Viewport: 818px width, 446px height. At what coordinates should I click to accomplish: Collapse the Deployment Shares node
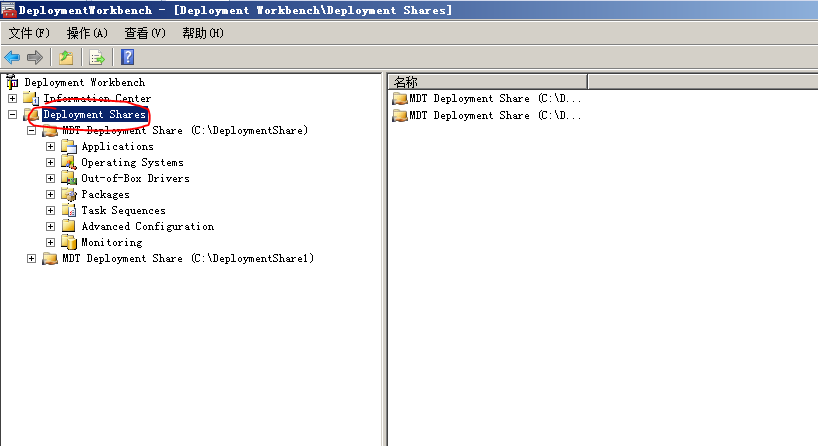point(13,114)
